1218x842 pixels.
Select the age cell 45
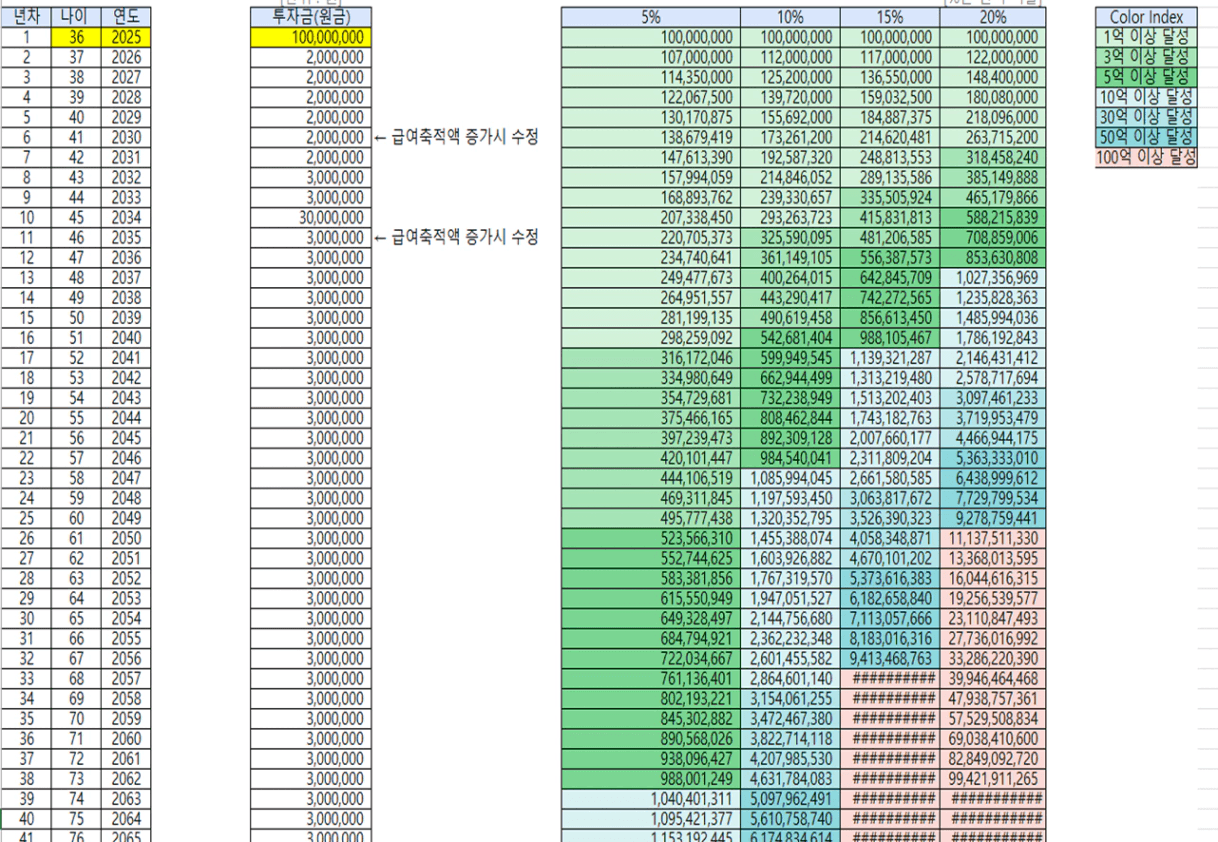77,217
